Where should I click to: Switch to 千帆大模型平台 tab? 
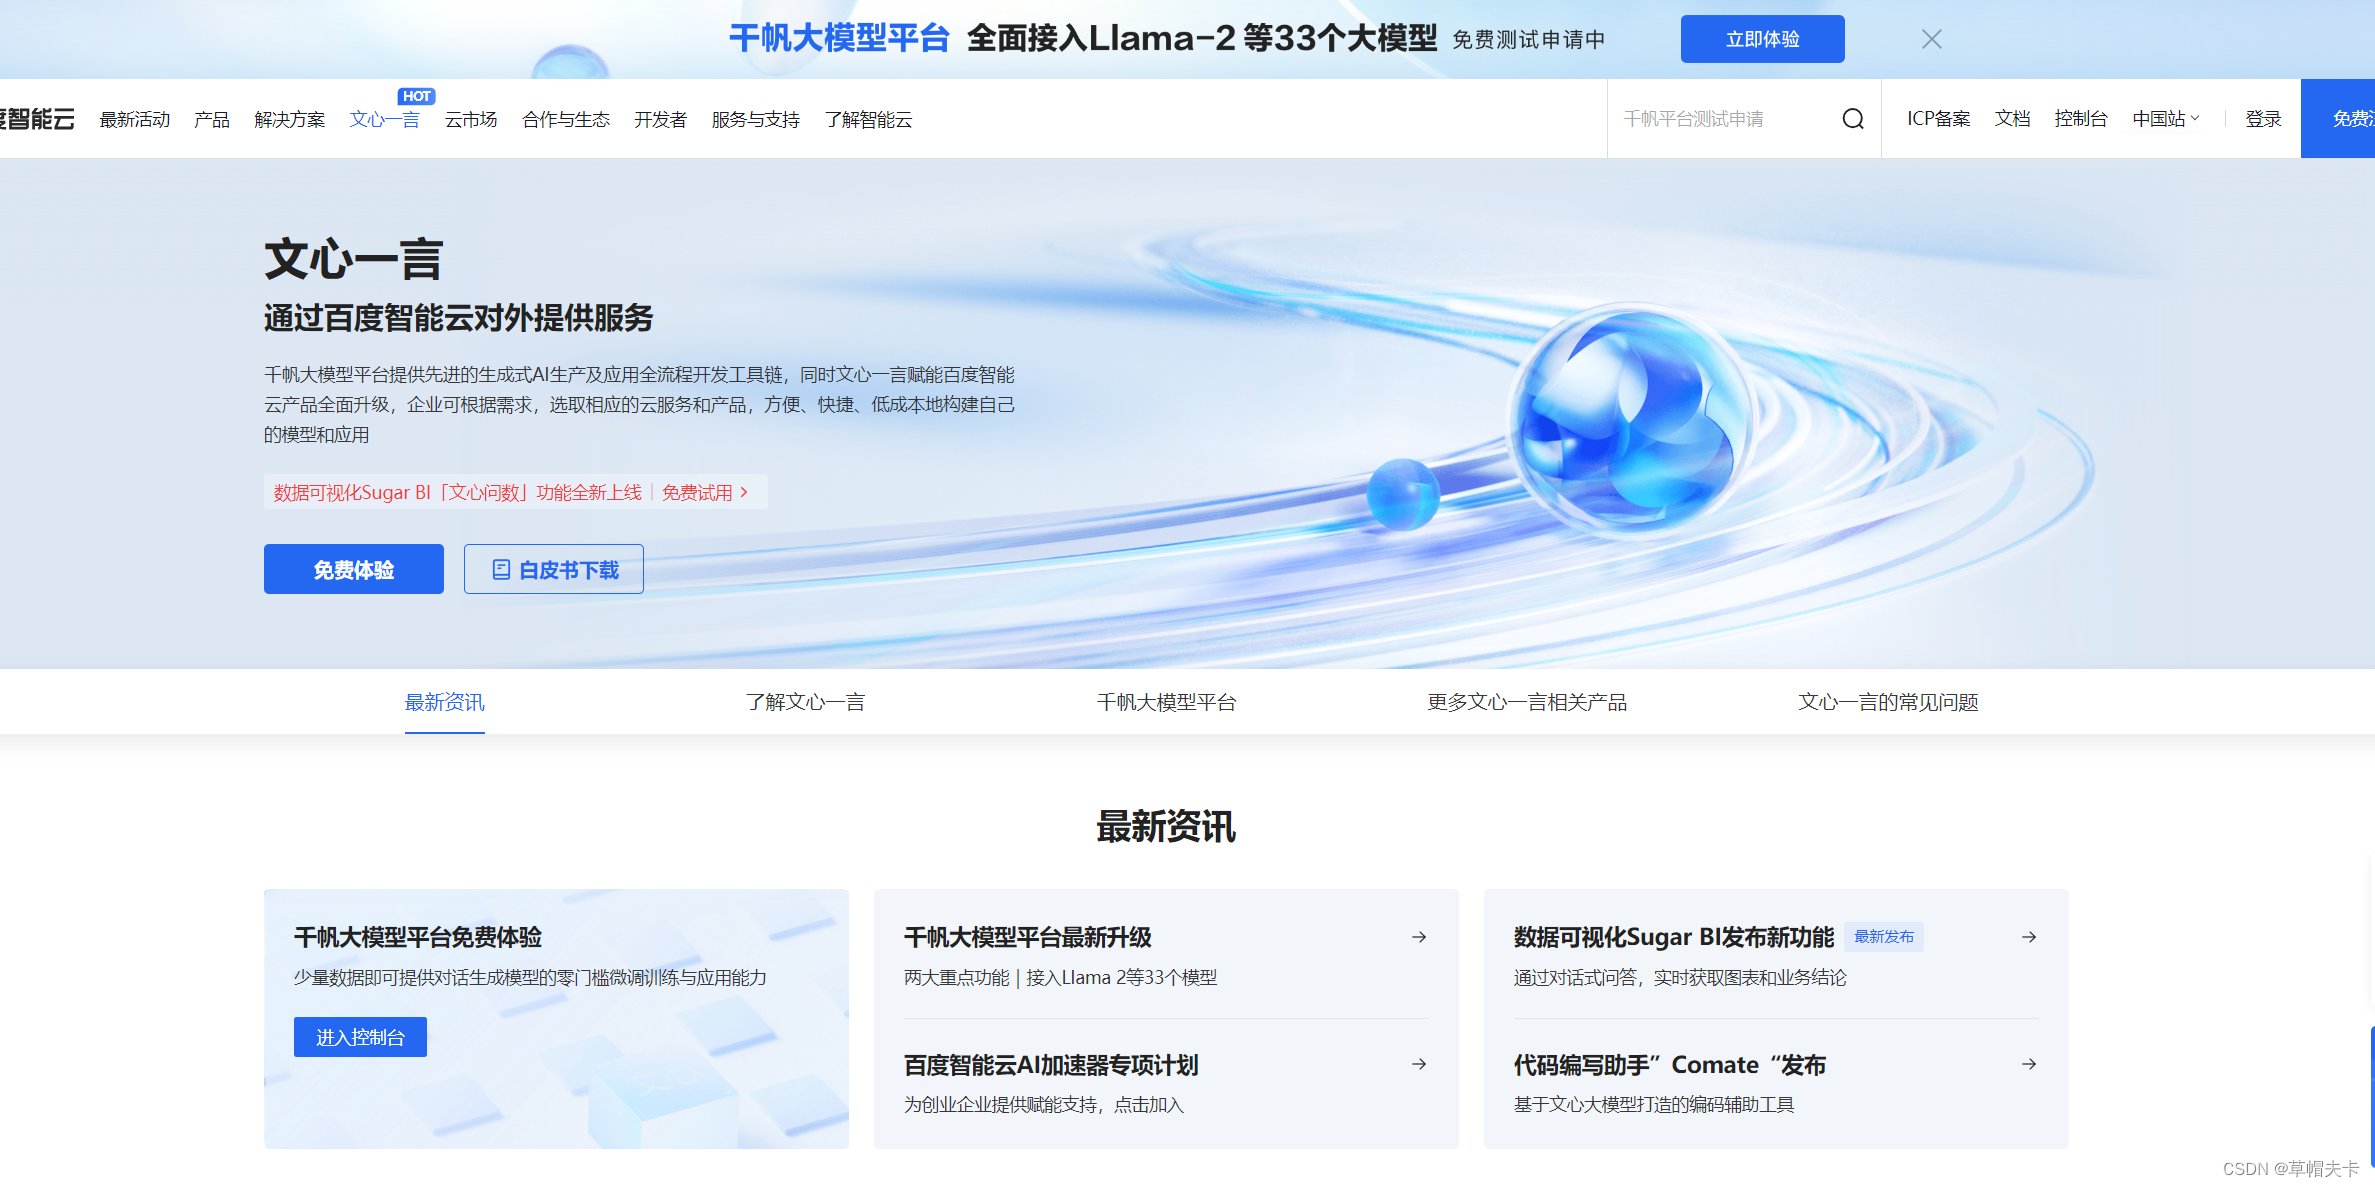(1166, 702)
